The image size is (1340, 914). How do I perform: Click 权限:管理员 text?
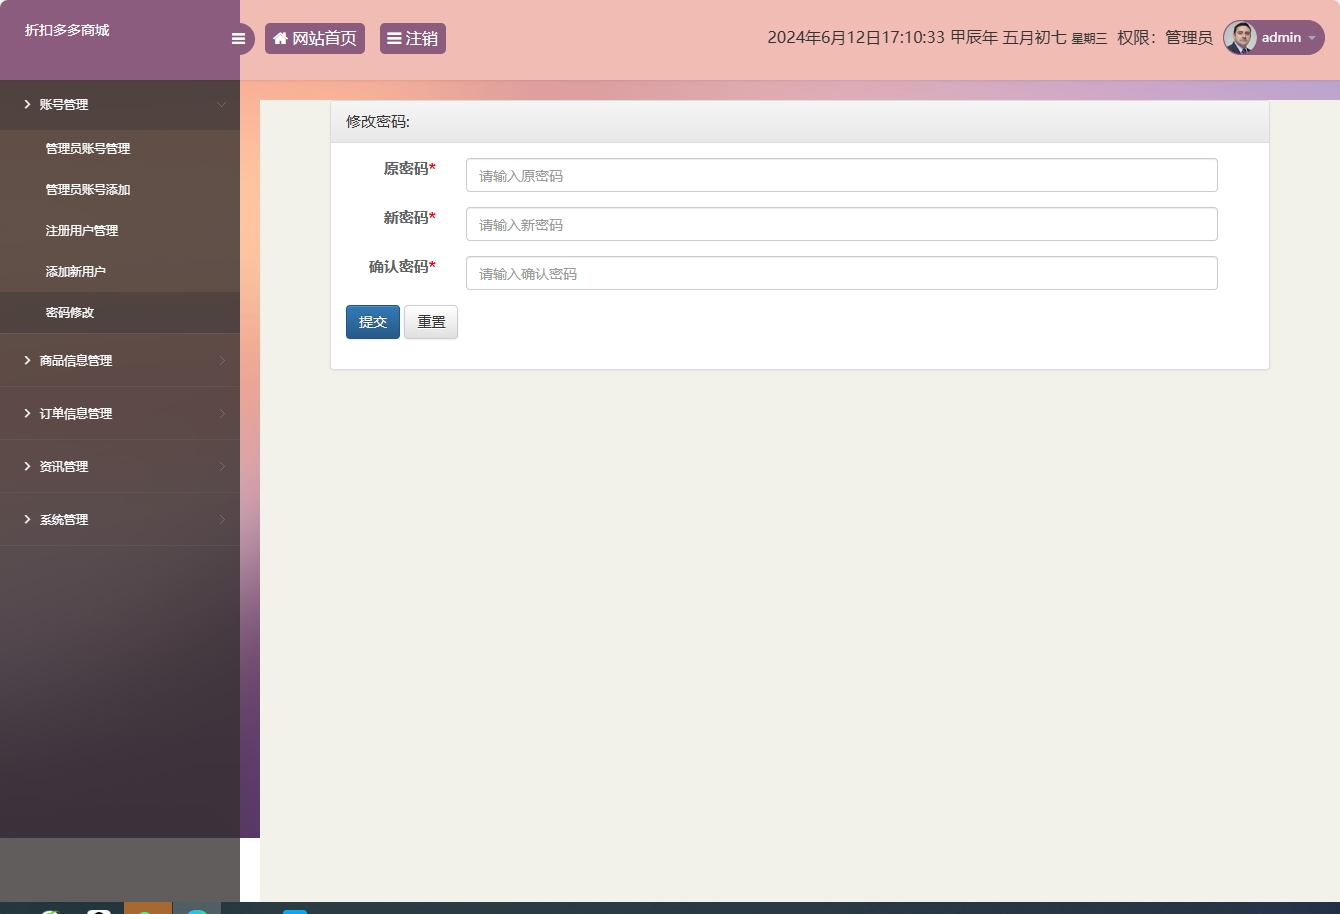(x=1165, y=38)
